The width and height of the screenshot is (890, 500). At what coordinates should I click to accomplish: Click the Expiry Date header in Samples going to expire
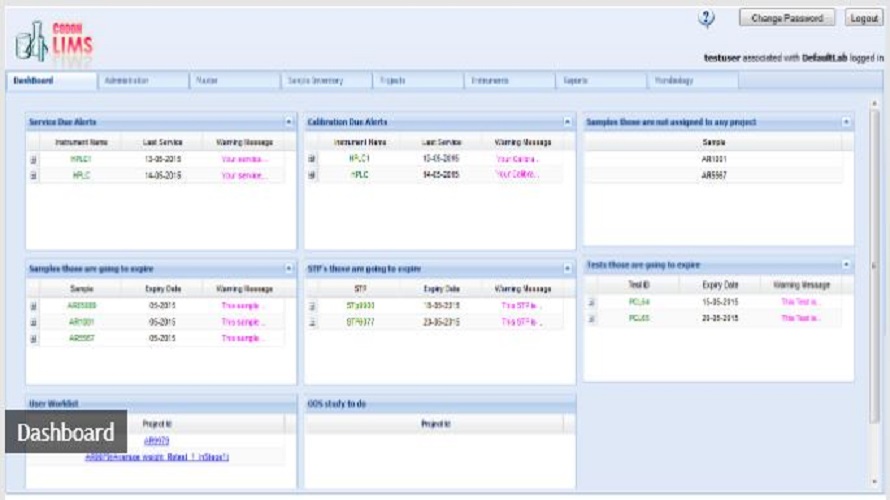tap(163, 289)
